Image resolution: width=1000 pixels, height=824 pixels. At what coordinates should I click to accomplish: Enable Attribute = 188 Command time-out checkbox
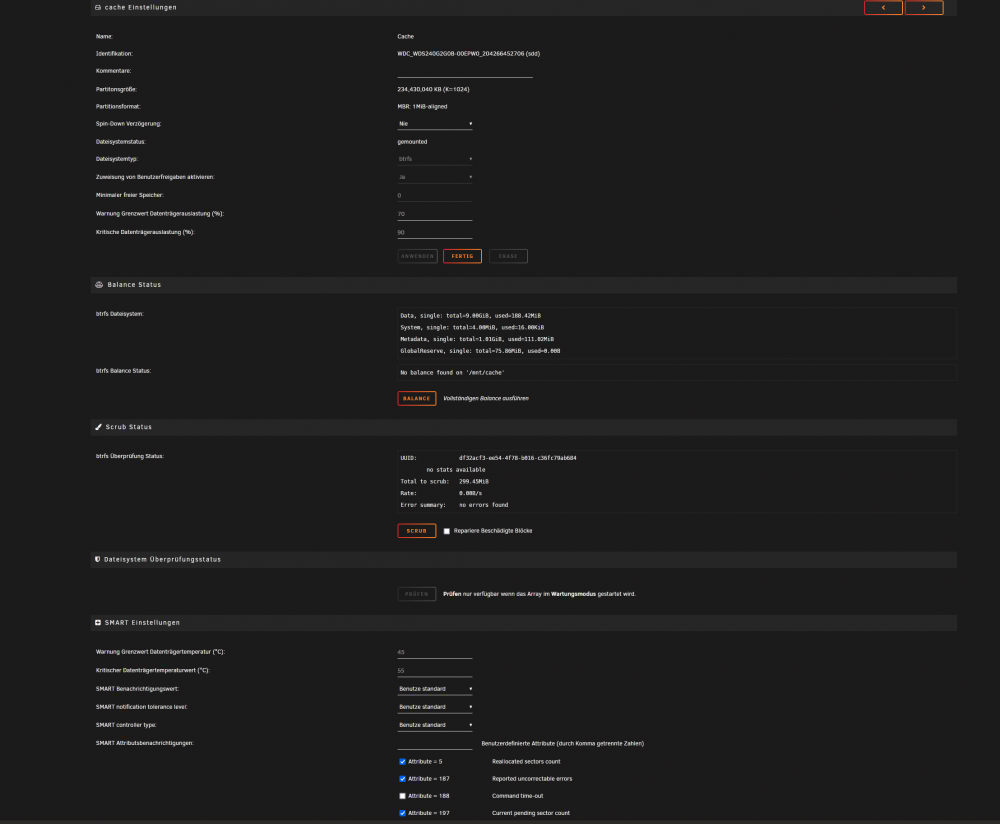[x=402, y=796]
